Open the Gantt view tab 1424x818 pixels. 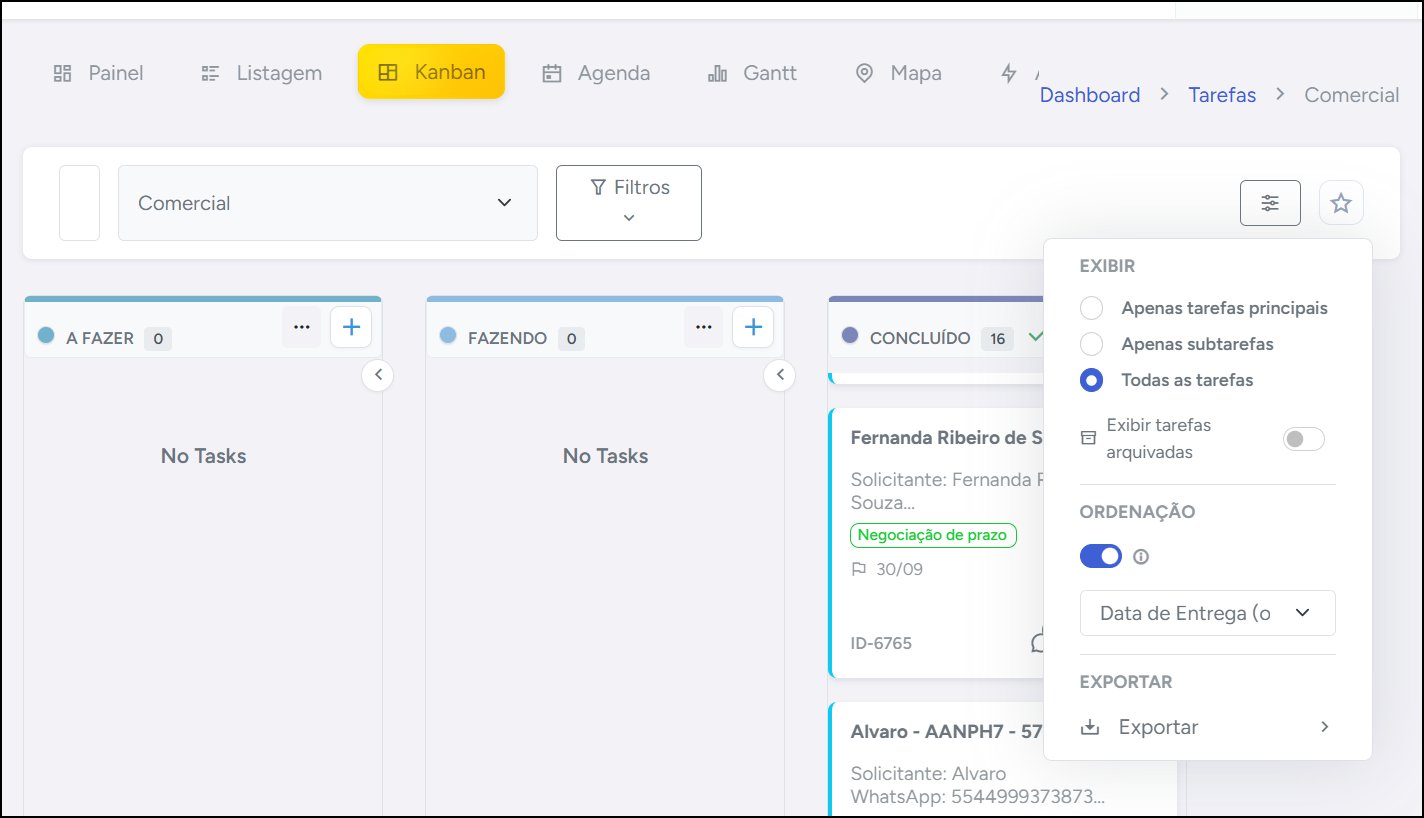[x=752, y=73]
